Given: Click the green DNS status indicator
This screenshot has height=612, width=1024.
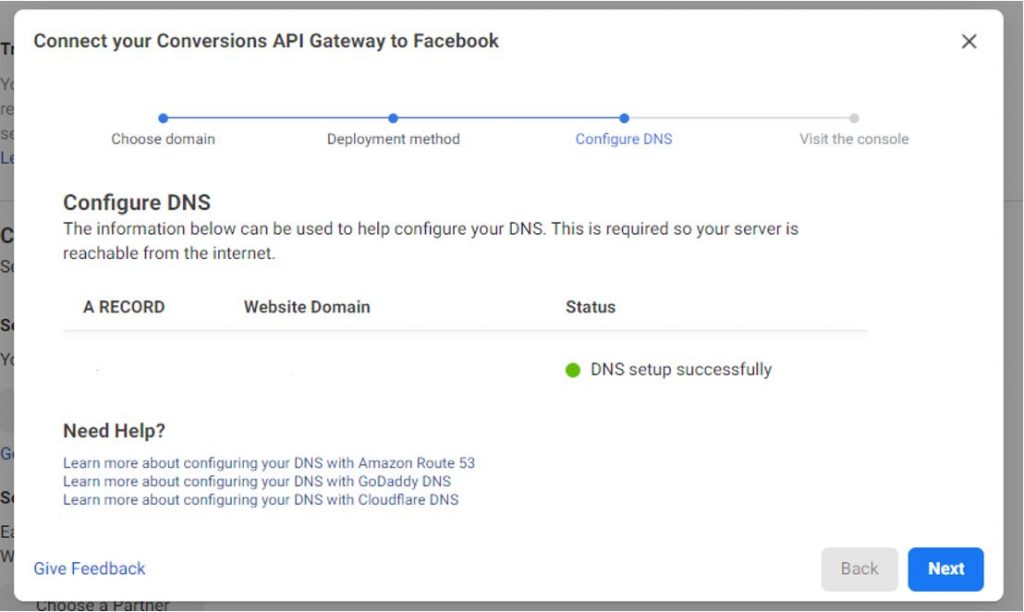Looking at the screenshot, I should pyautogui.click(x=573, y=370).
